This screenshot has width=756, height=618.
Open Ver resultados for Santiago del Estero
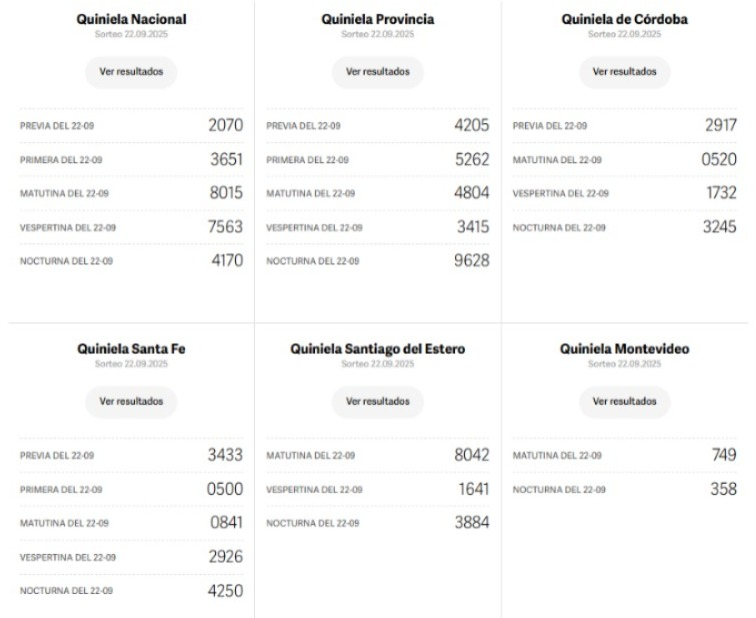[x=377, y=401]
